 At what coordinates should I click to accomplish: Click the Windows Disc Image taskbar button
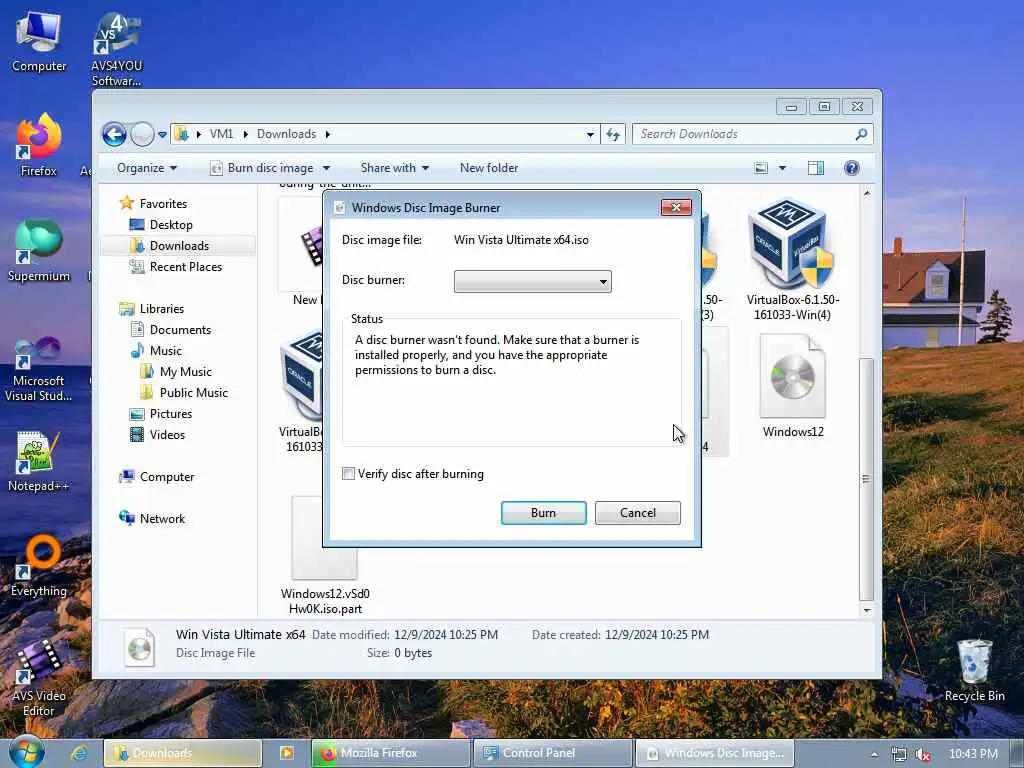(x=714, y=753)
